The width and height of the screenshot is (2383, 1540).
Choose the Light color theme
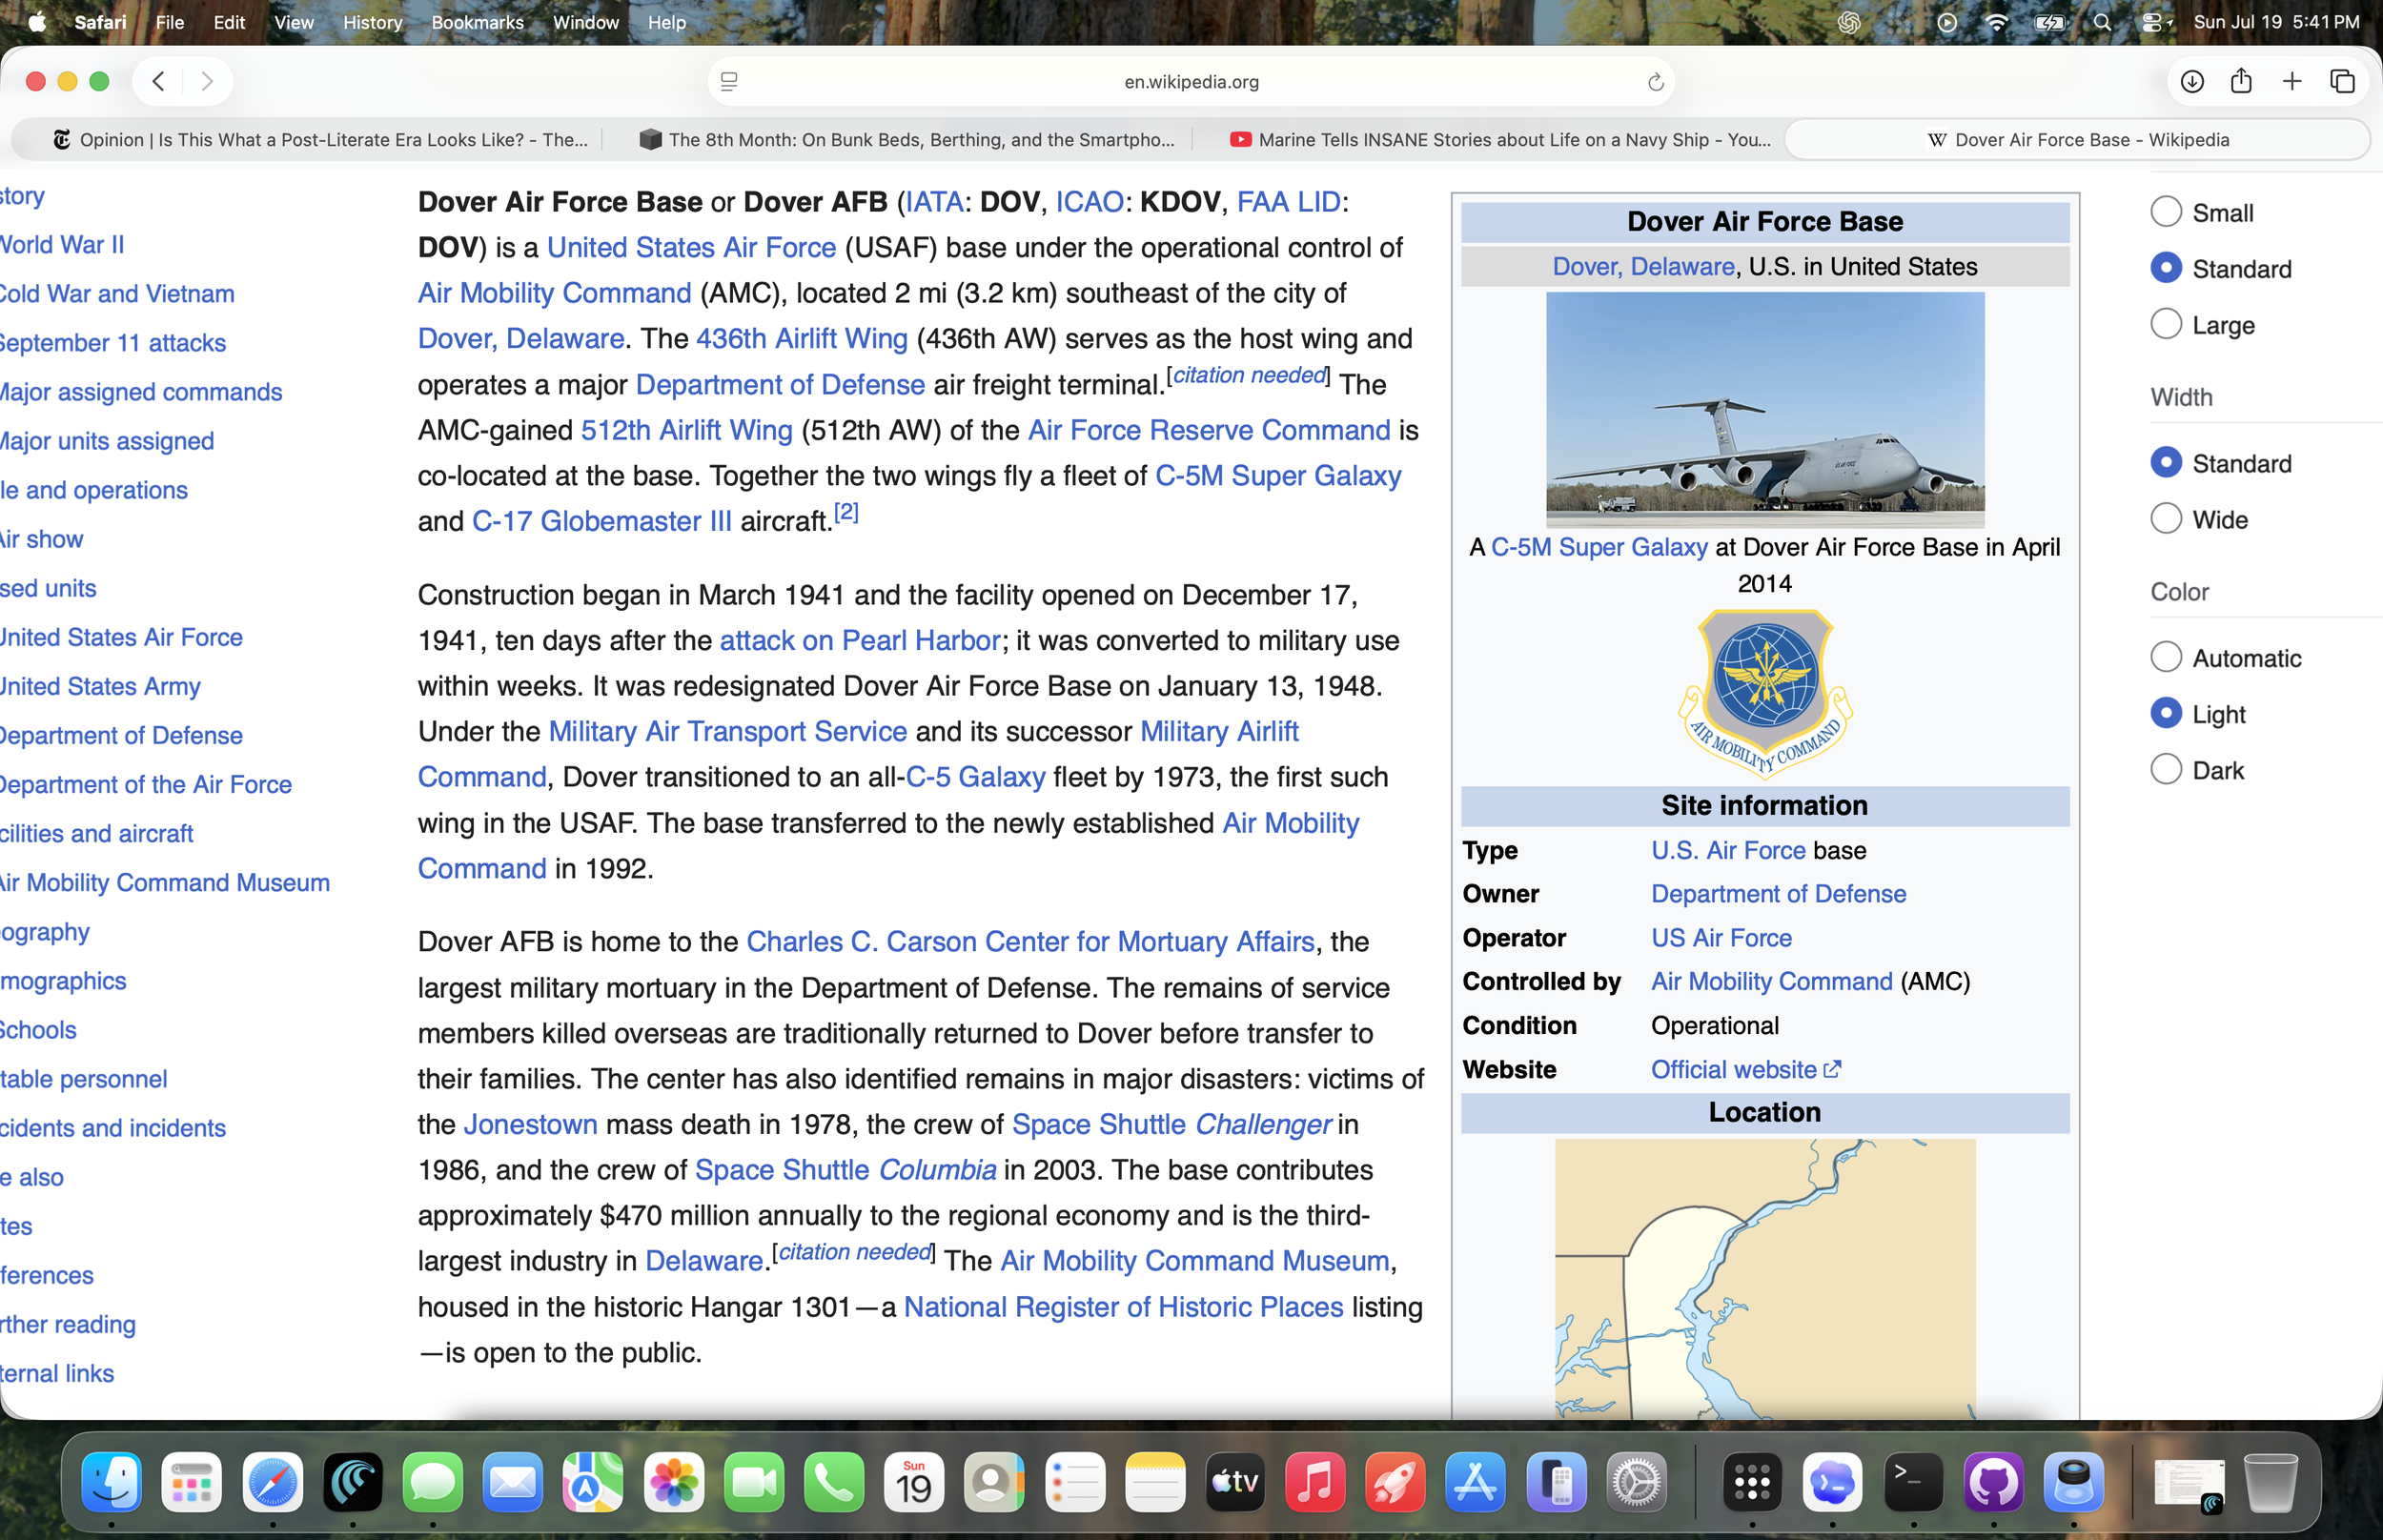[2165, 714]
